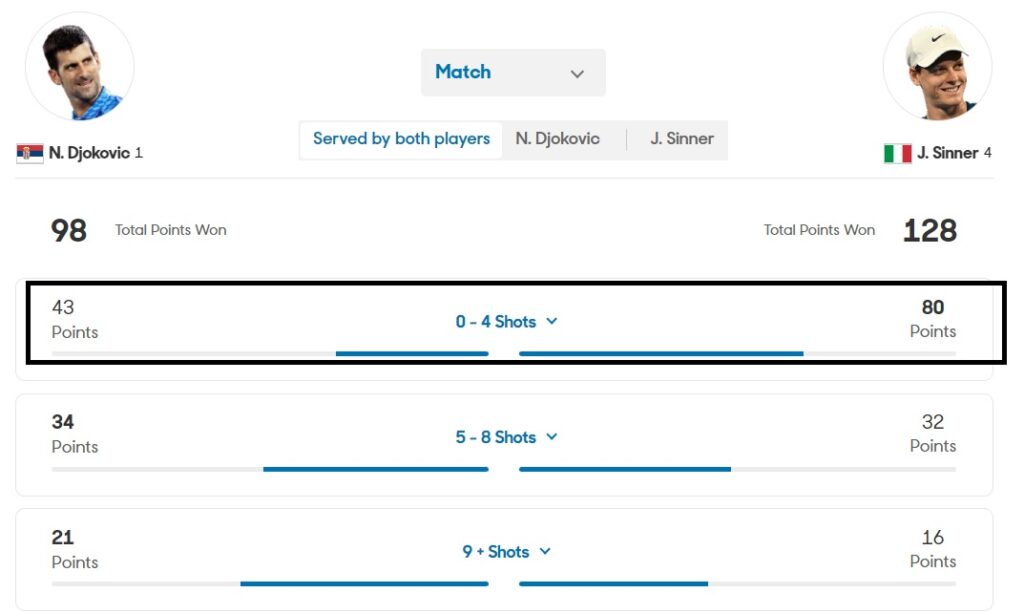
Task: Expand the 9 + Shots section
Action: pos(506,552)
